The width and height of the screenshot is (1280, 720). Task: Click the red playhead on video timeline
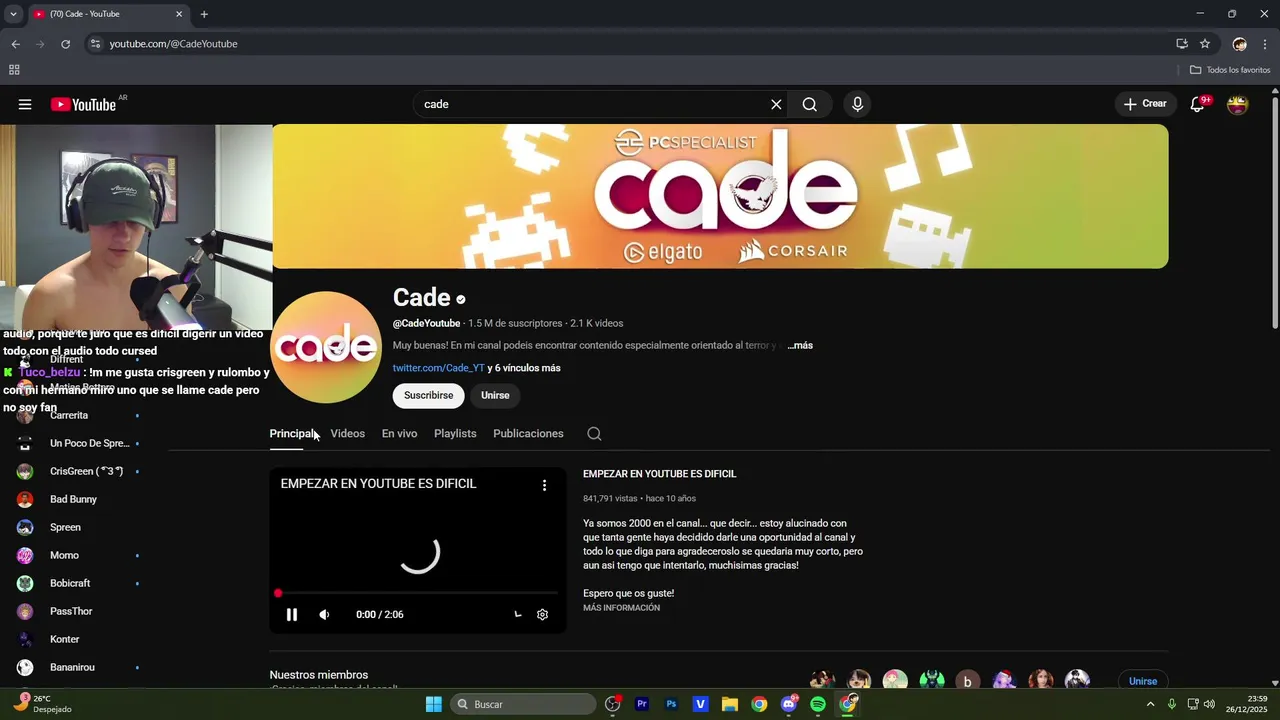point(278,594)
